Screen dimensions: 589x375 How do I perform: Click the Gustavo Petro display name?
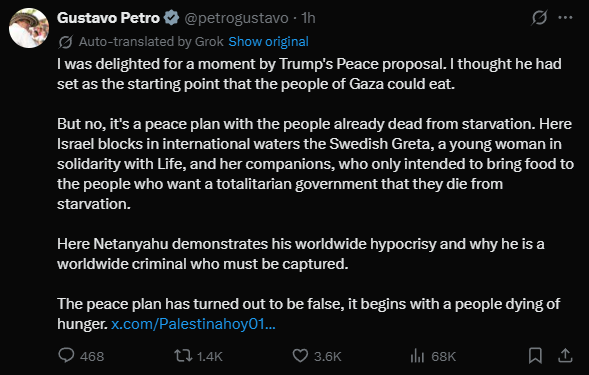(108, 18)
